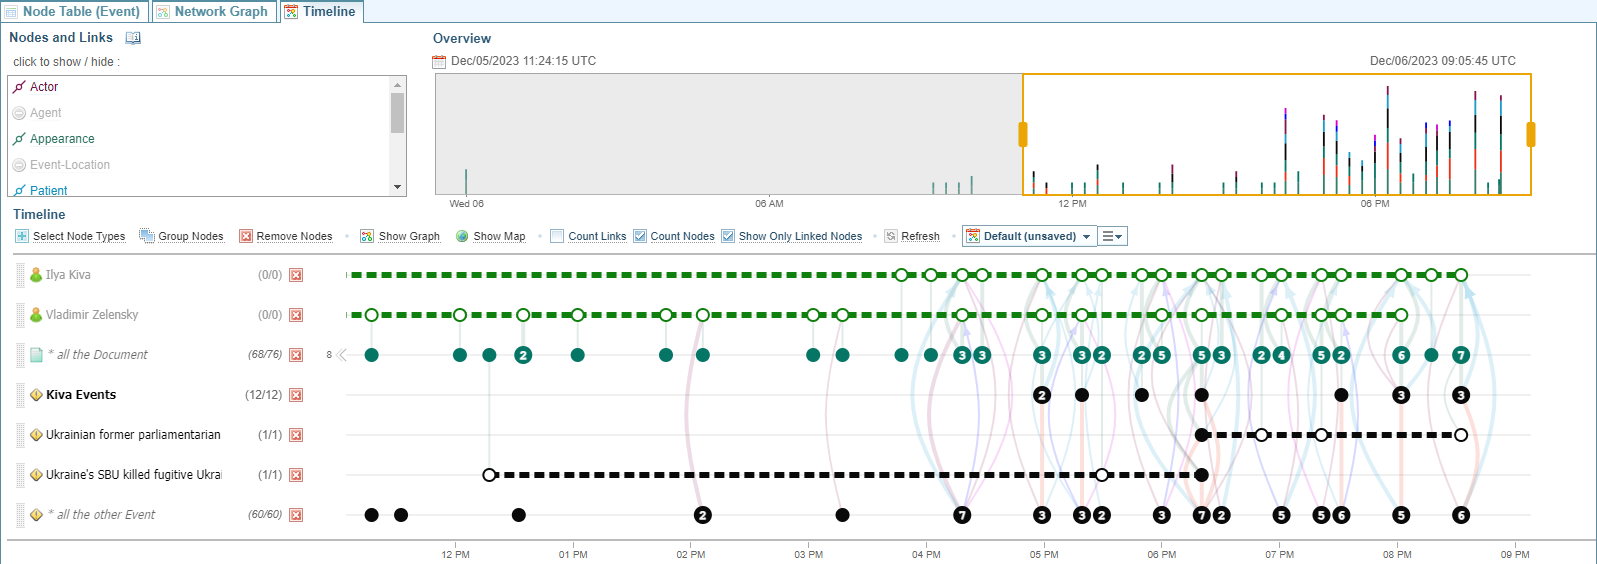
Task: Click the calendar icon beside the overview start date
Action: point(439,62)
